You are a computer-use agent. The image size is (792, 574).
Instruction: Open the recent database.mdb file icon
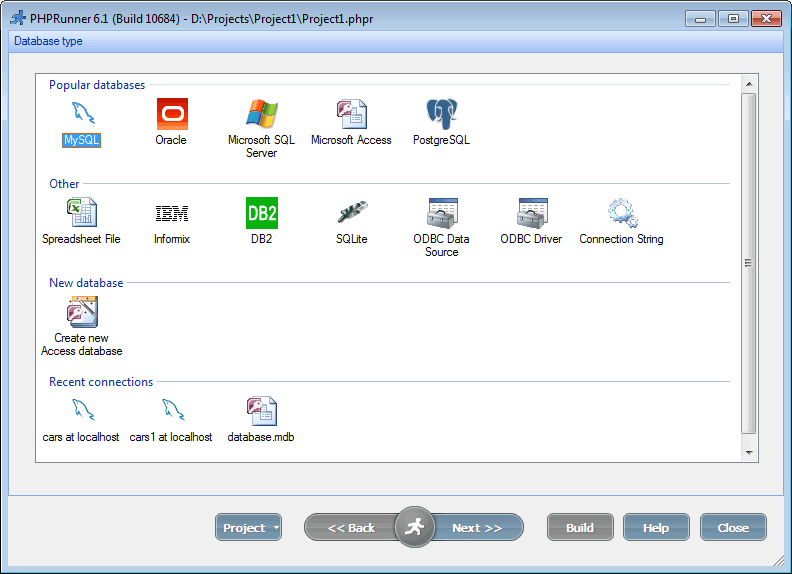point(262,411)
